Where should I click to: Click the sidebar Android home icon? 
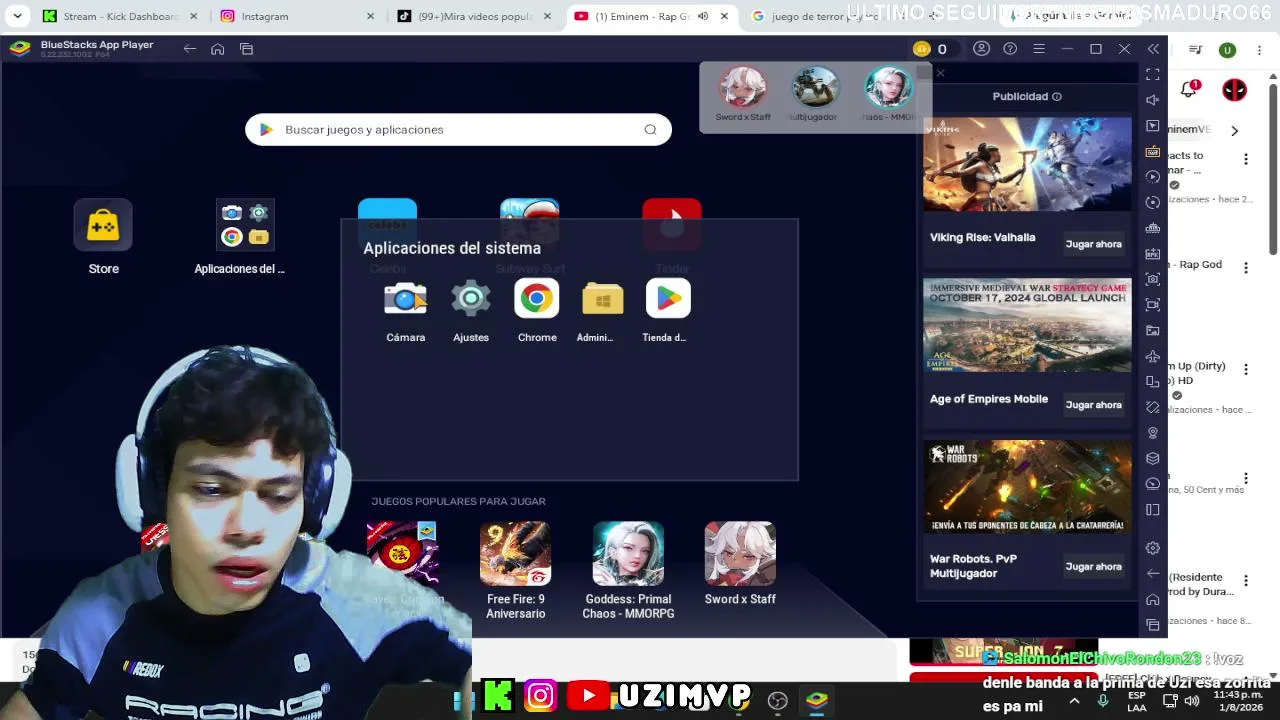tap(1153, 600)
